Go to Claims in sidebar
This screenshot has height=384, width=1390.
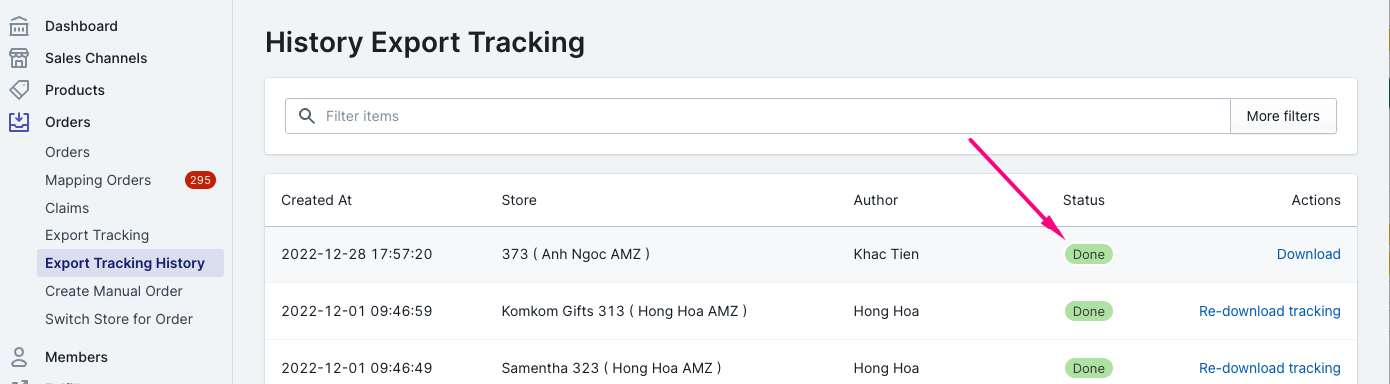67,208
